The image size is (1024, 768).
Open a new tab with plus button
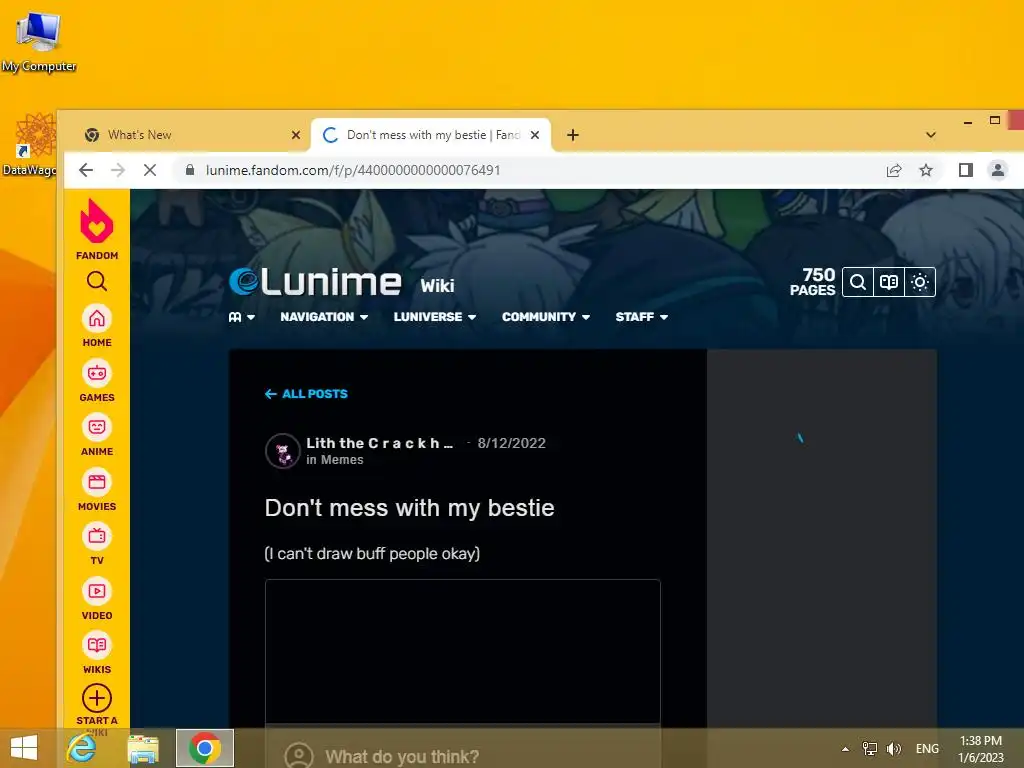(573, 135)
